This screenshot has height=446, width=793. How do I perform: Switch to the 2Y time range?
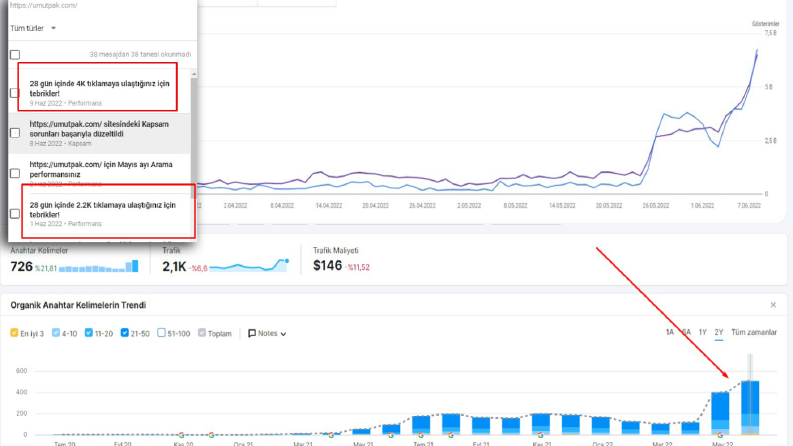719,332
